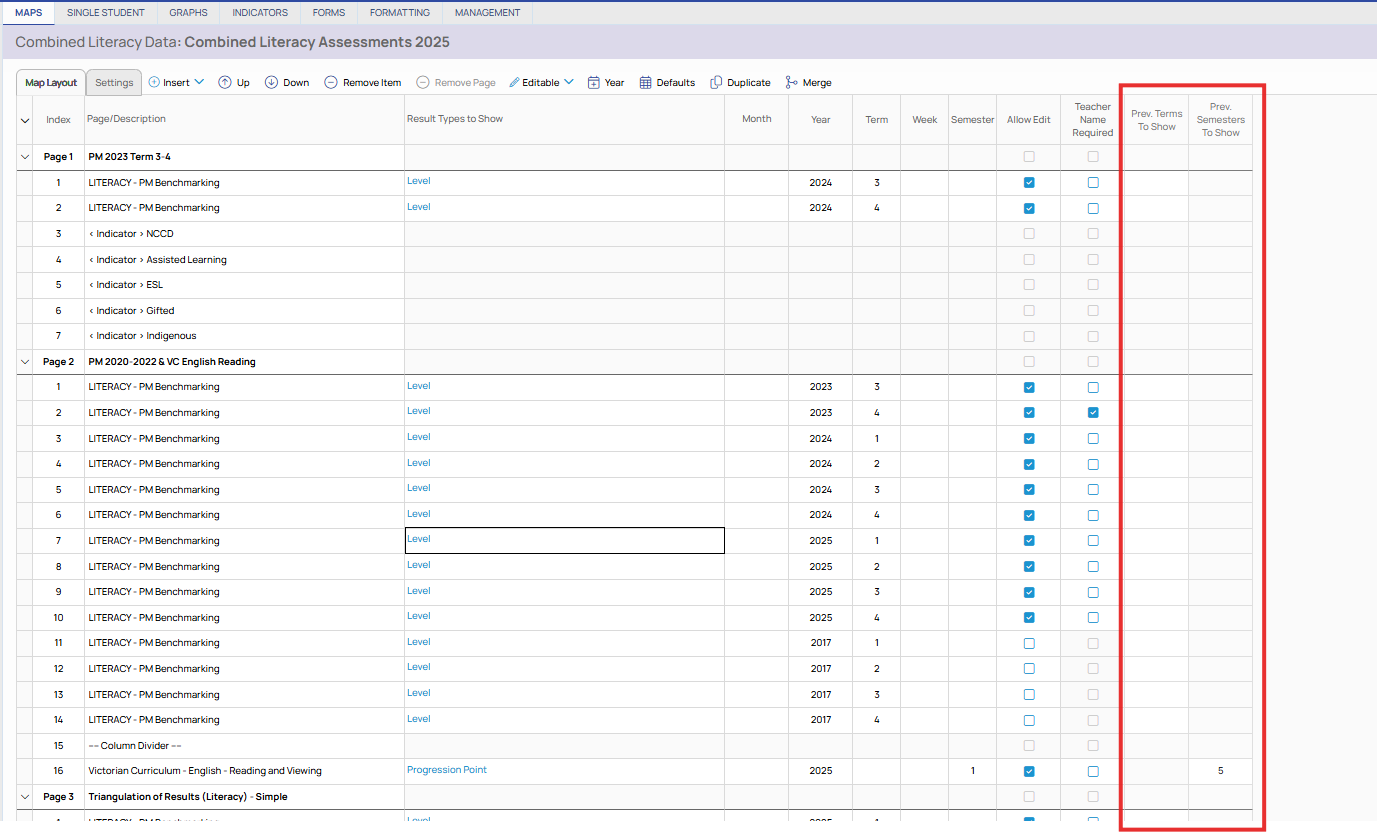The width and height of the screenshot is (1377, 832).
Task: Click the Year cell "2017" in Term 2 row
Action: coord(821,669)
